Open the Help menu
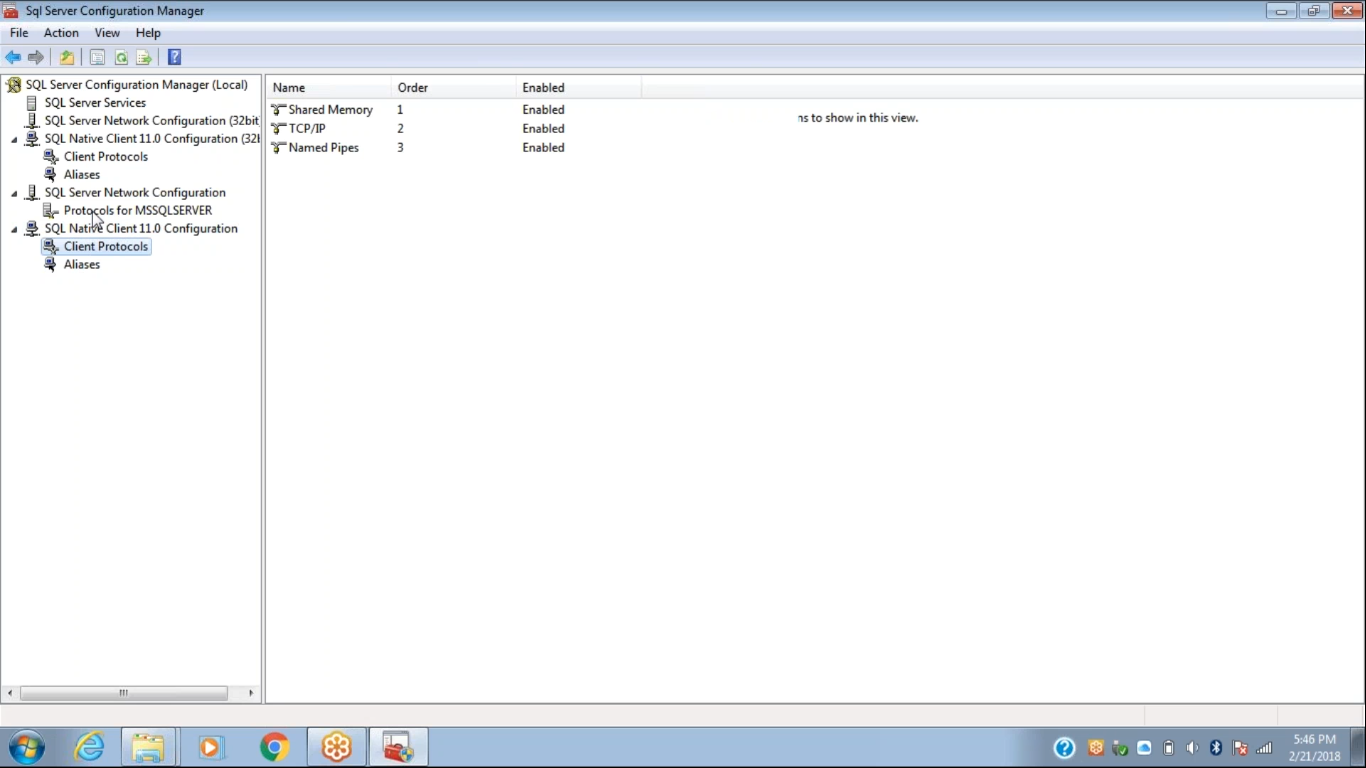The image size is (1366, 768). (x=148, y=33)
